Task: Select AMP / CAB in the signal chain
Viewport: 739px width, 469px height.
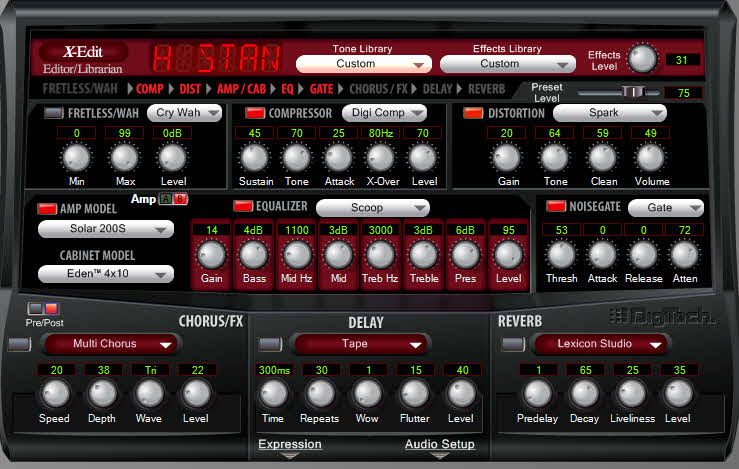Action: (241, 89)
